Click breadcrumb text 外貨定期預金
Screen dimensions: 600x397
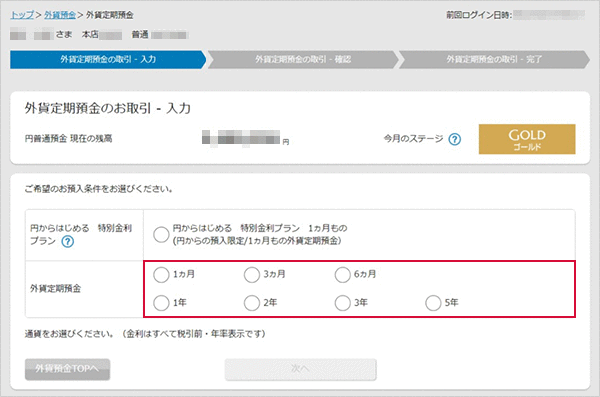pyautogui.click(x=110, y=15)
